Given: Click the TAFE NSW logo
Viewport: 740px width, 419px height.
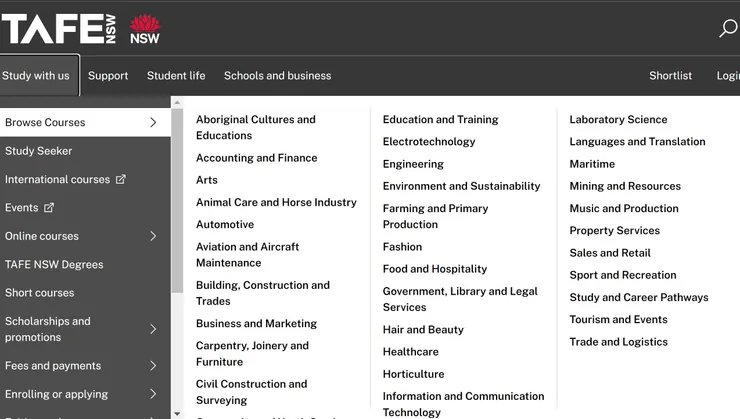Looking at the screenshot, I should coord(58,29).
